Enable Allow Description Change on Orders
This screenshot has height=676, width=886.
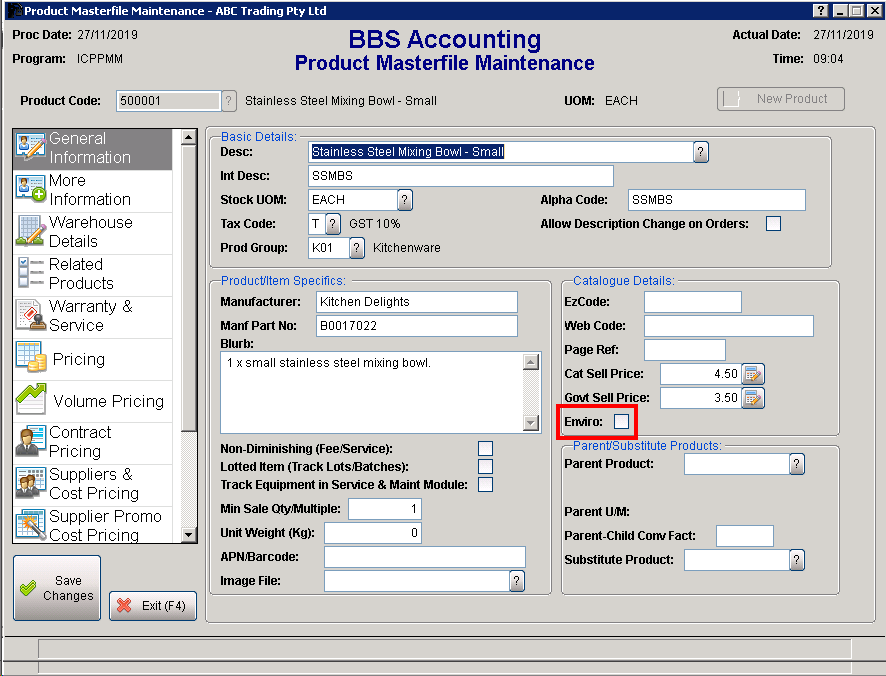[773, 224]
